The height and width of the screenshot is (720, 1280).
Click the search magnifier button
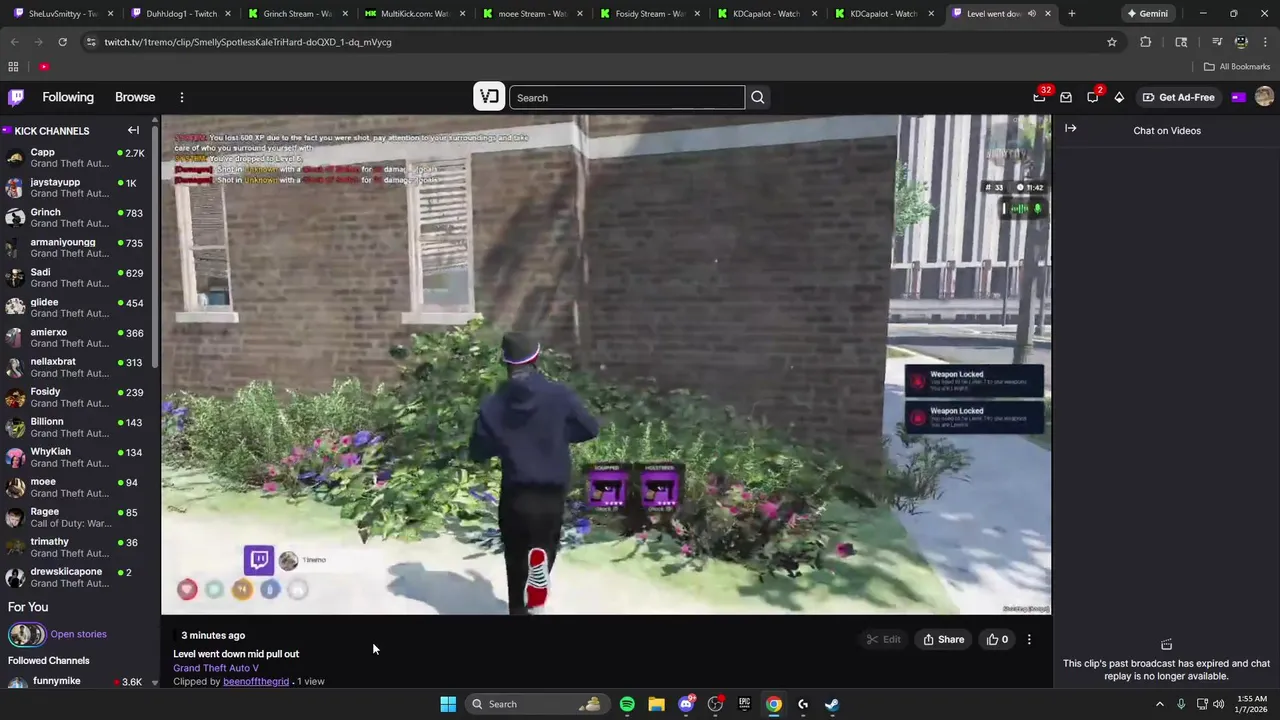(x=758, y=97)
